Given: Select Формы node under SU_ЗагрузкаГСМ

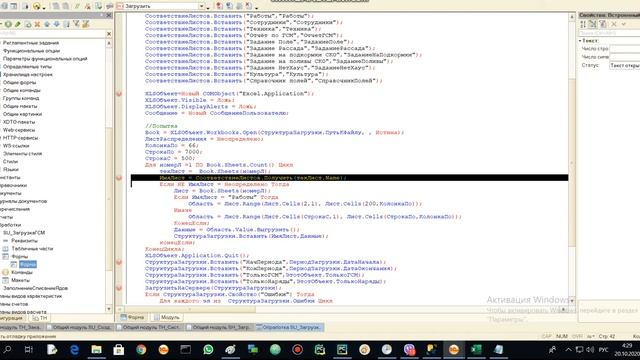Looking at the screenshot, I should 20,257.
